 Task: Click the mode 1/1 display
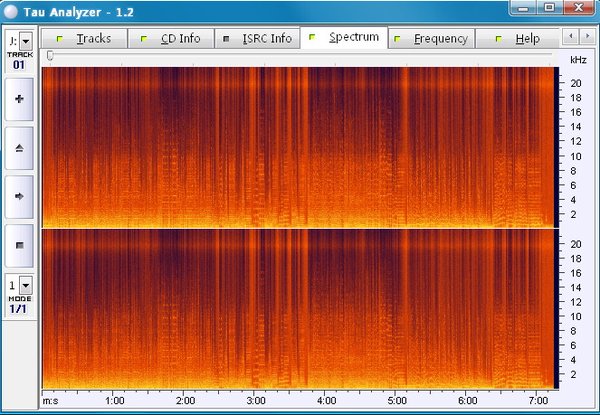[x=18, y=309]
